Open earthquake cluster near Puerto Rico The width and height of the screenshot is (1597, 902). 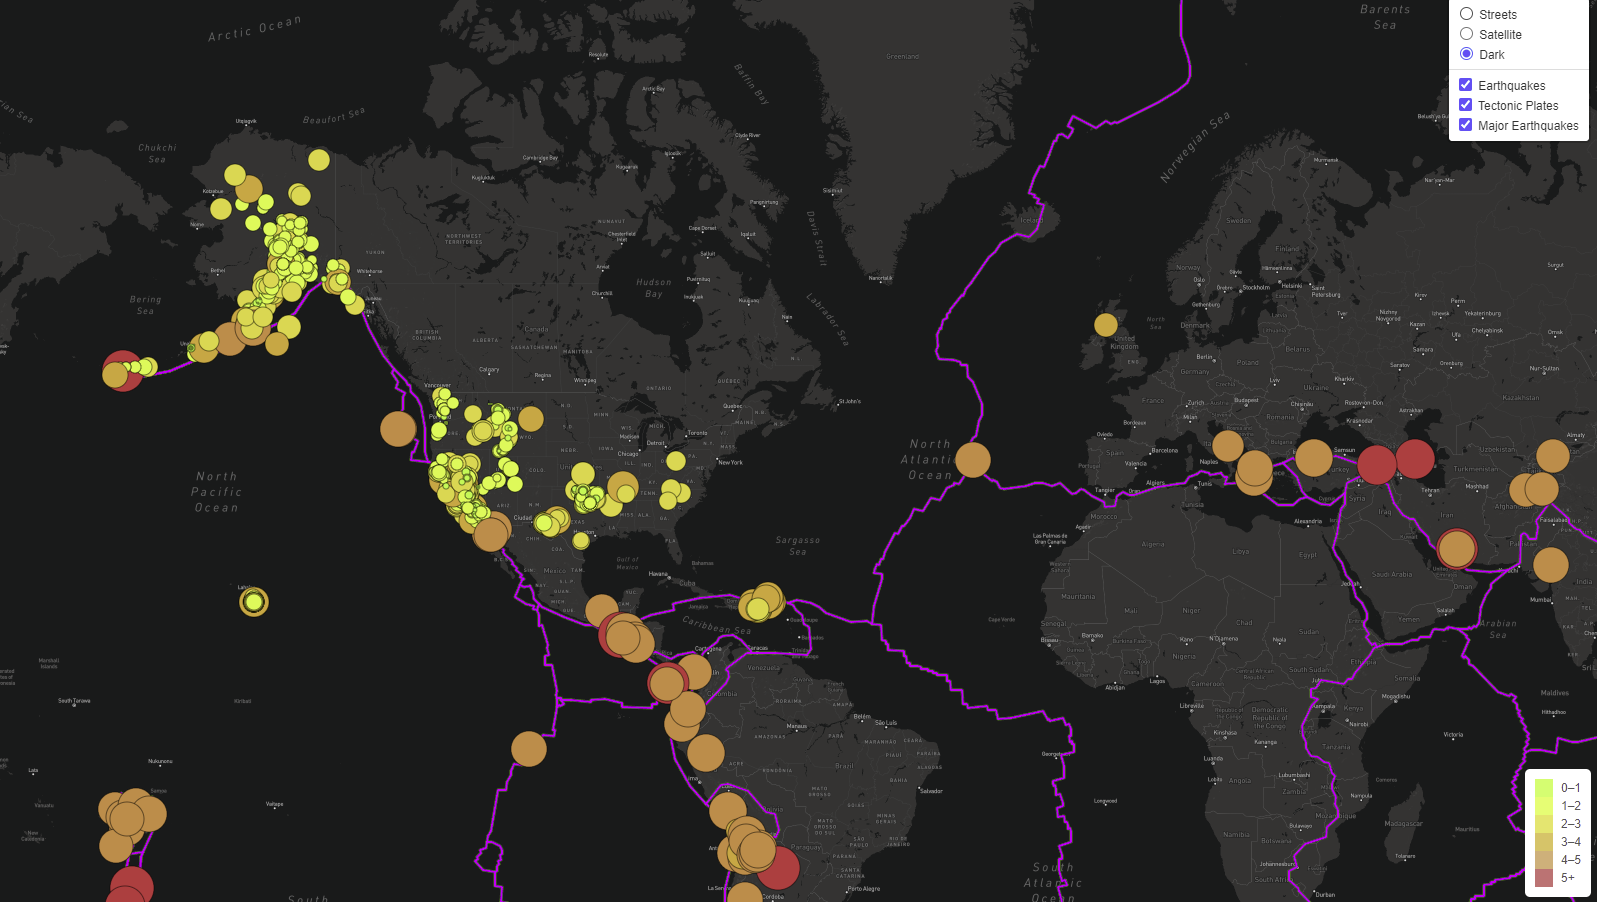[762, 603]
